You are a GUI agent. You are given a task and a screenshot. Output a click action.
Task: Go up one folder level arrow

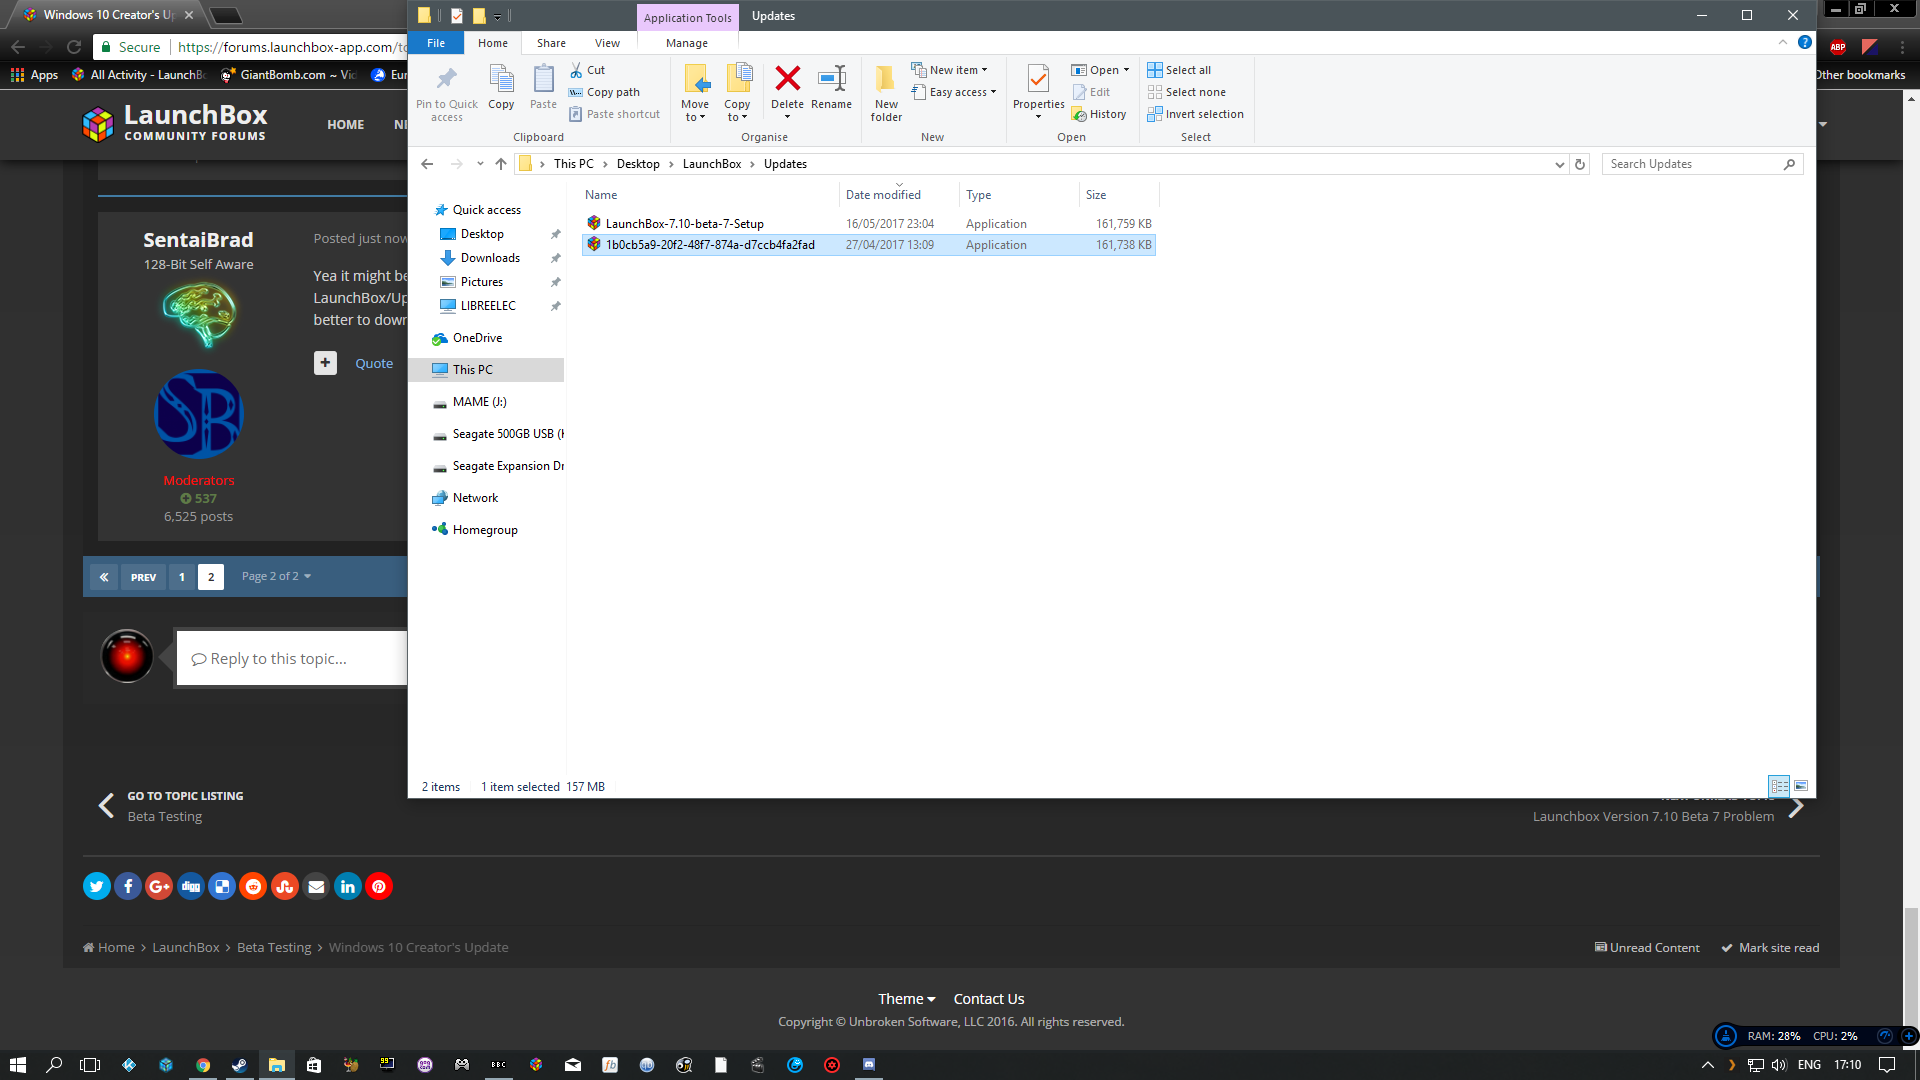(501, 164)
